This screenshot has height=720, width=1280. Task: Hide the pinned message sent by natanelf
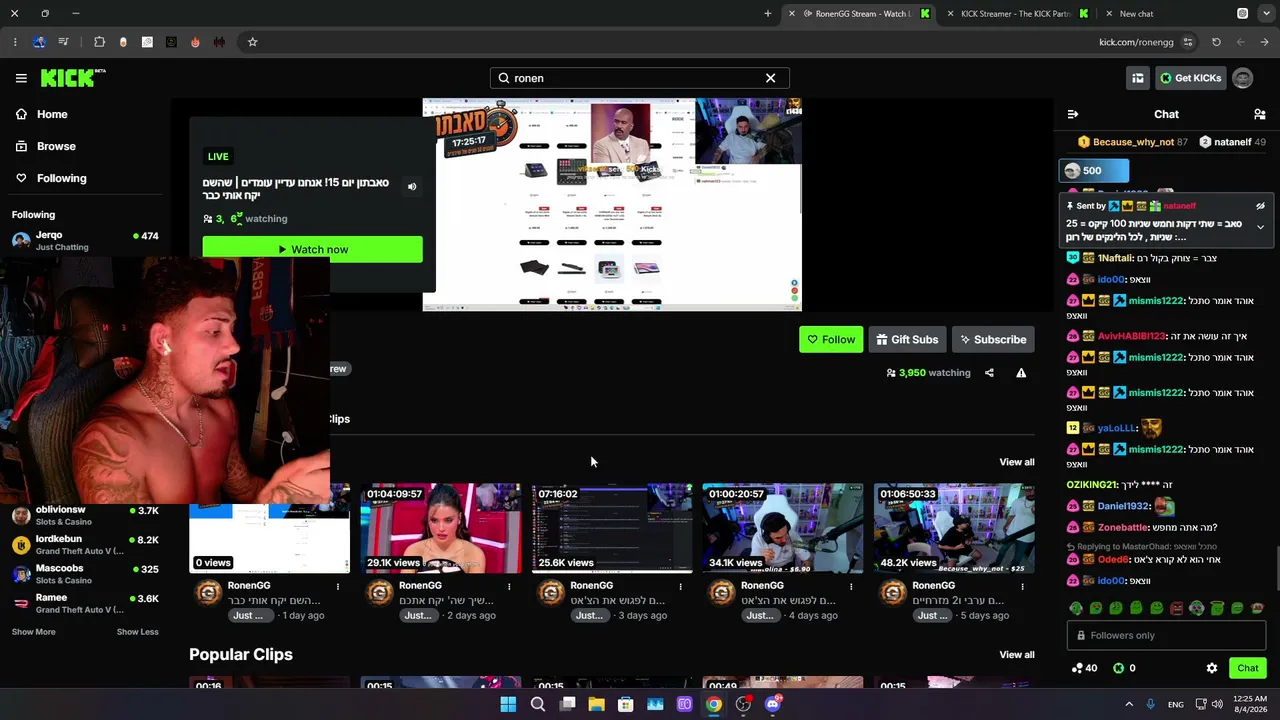pos(1260,206)
